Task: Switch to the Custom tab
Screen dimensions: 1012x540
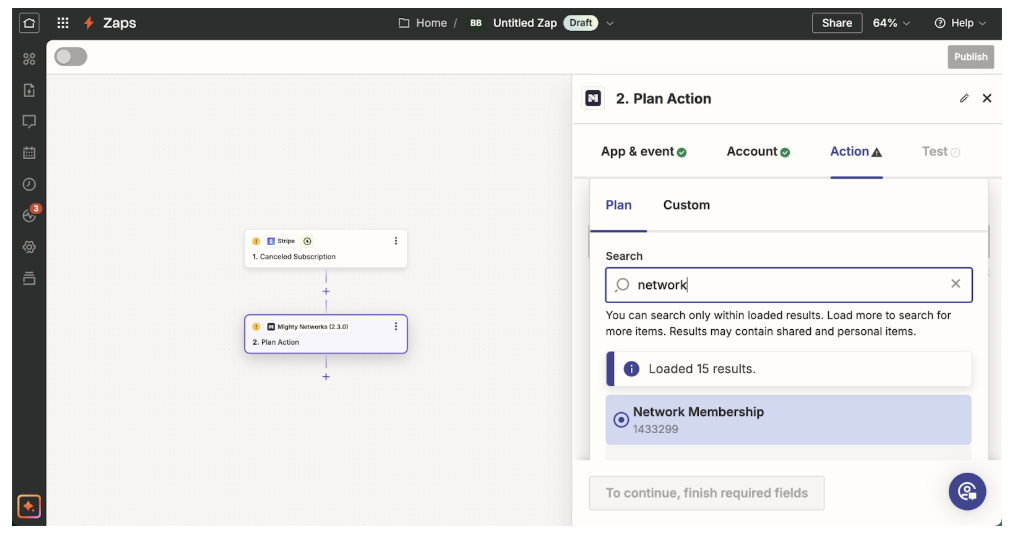Action: [686, 205]
